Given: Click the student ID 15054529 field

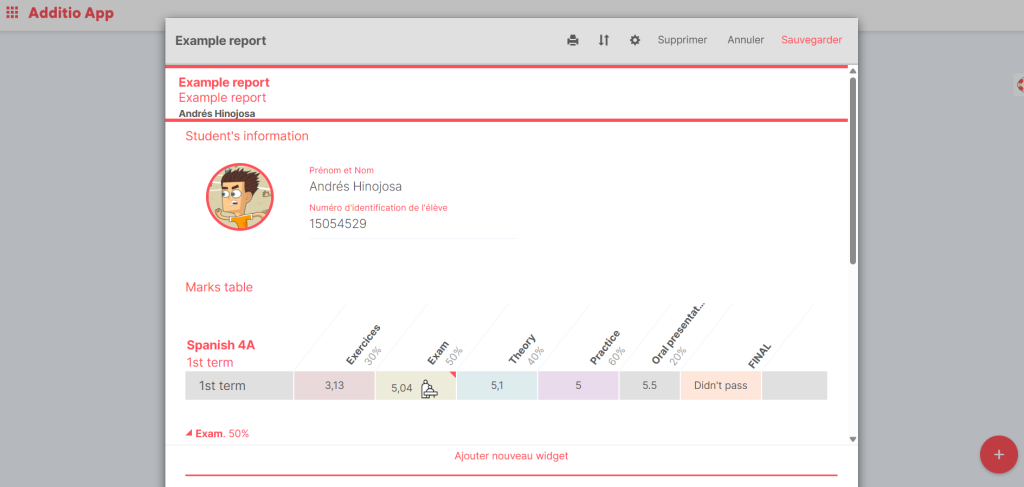Looking at the screenshot, I should pos(338,223).
